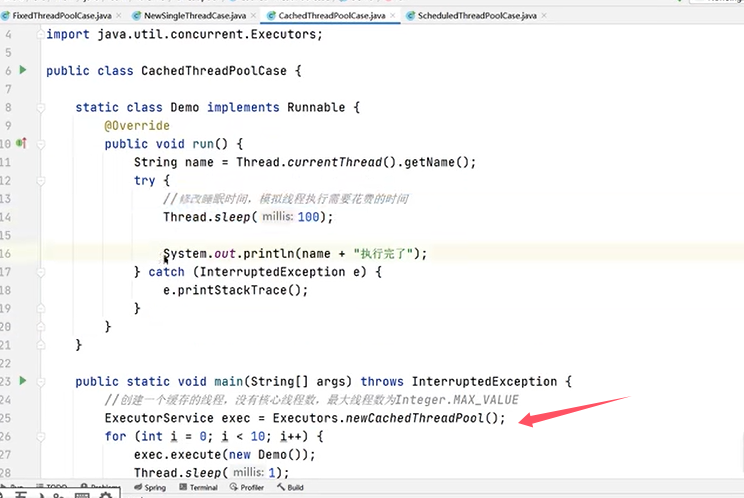This screenshot has height=498, width=744.
Task: Collapse the static class Demo block
Action: pyautogui.click(x=41, y=108)
